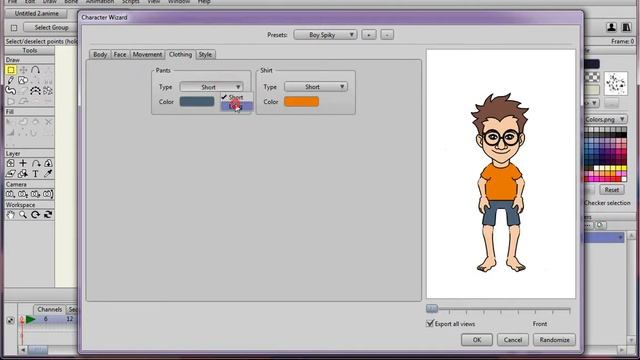Select the highlighted layer row in Layers panel
This screenshot has height=360, width=640.
[604, 238]
